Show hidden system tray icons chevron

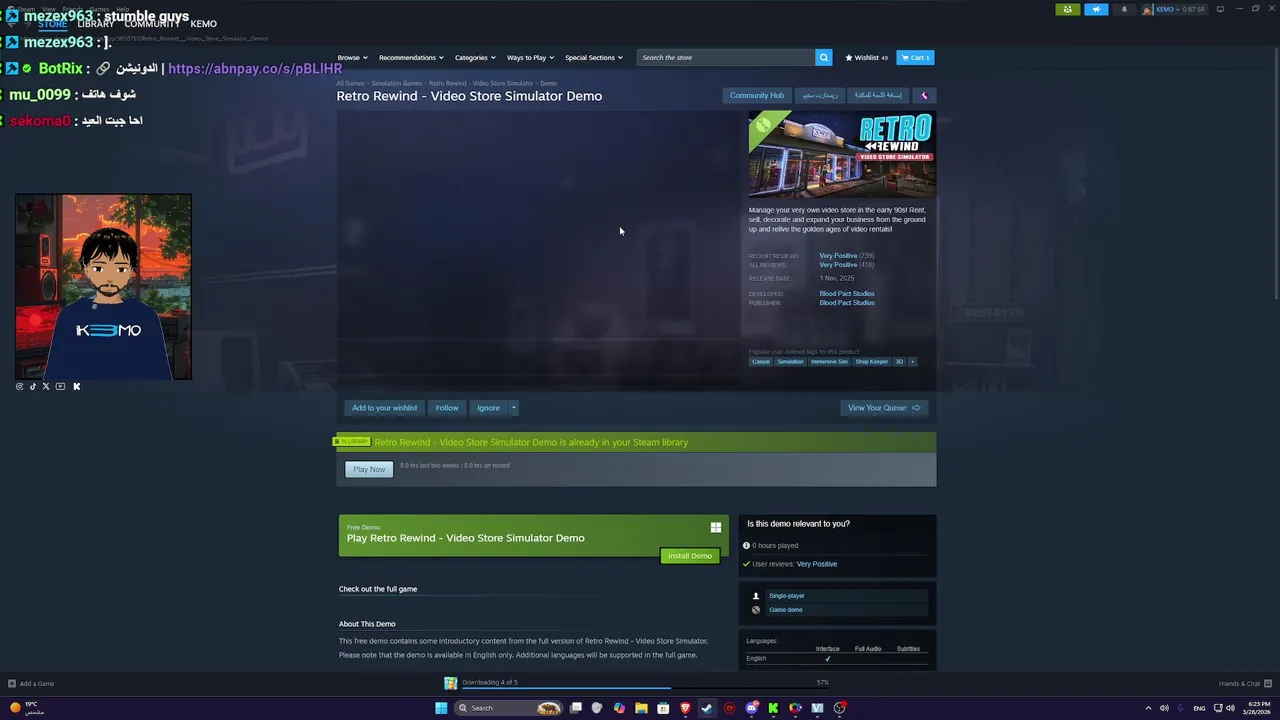(x=1148, y=708)
